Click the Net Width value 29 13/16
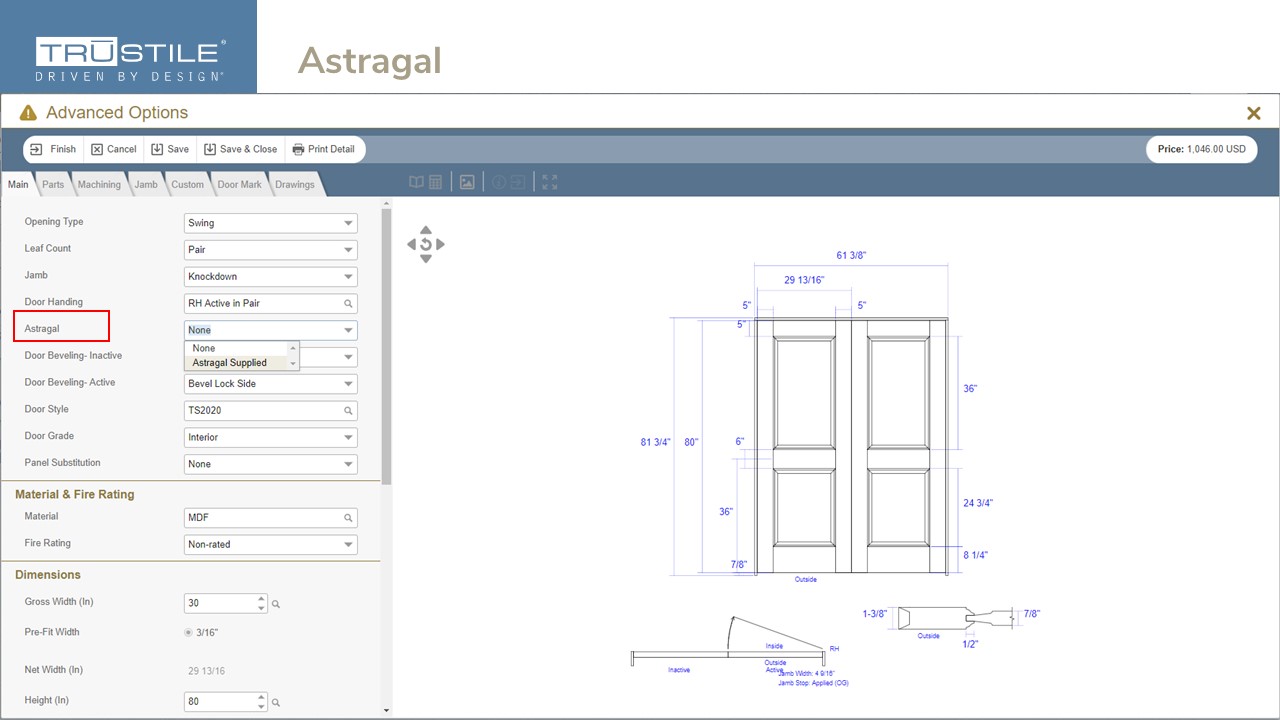The width and height of the screenshot is (1280, 720). [x=207, y=671]
